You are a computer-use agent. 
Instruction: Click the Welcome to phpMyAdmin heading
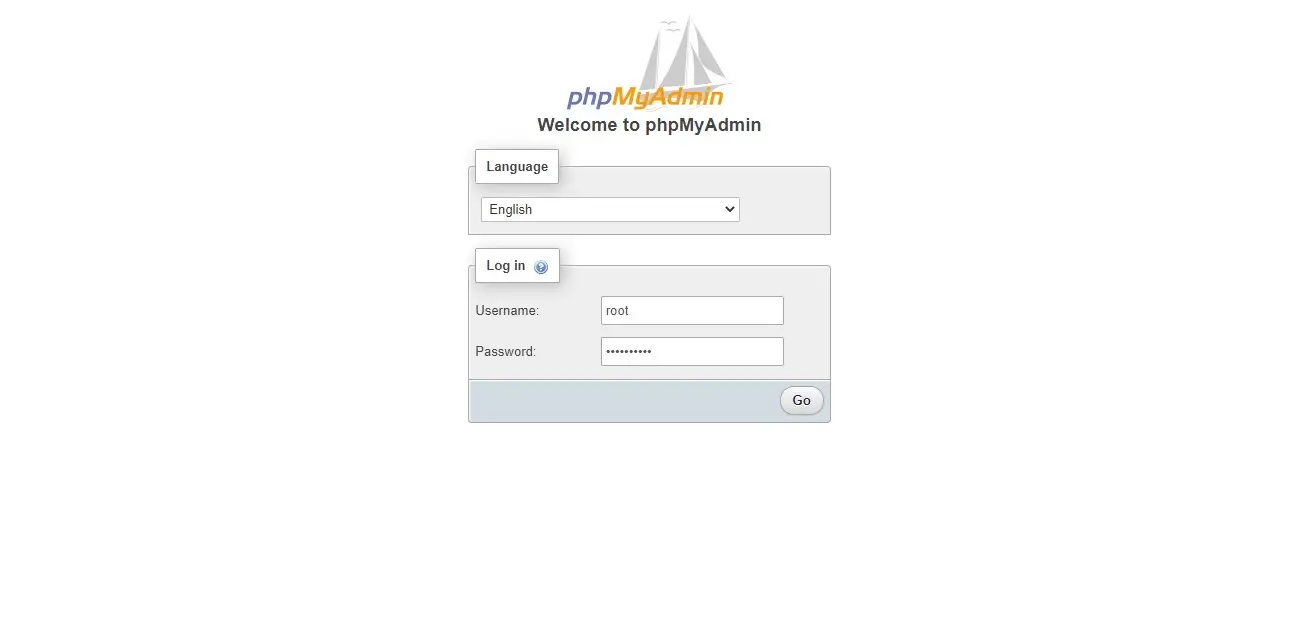[649, 125]
